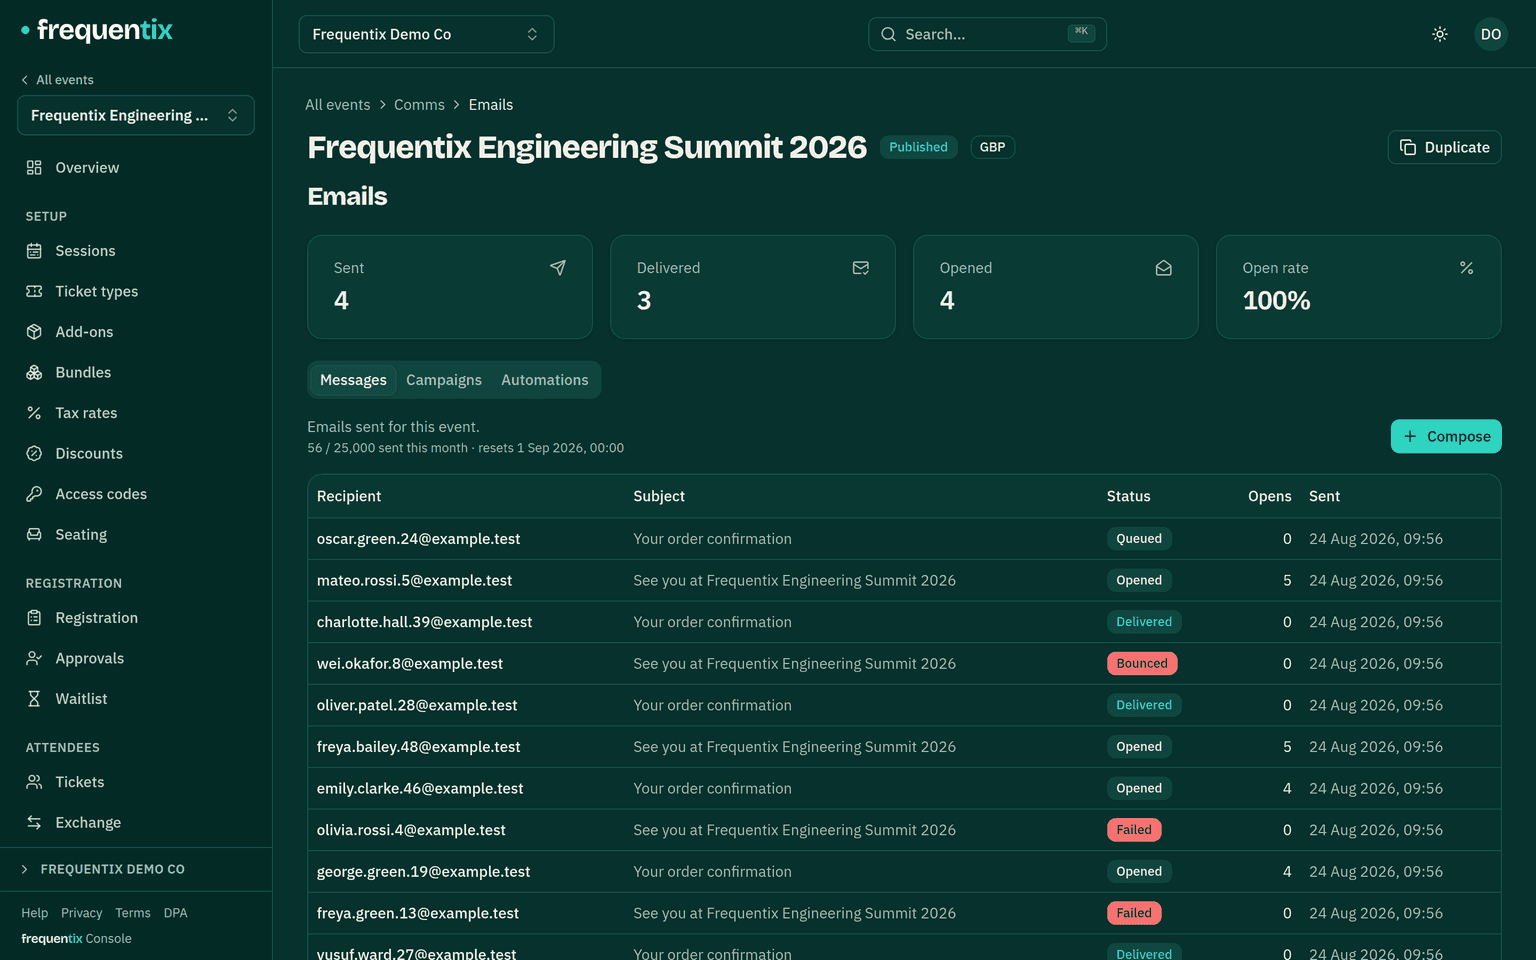Click Failed badge for freya.green.13
Screen dimensions: 1536x960
tap(1134, 913)
